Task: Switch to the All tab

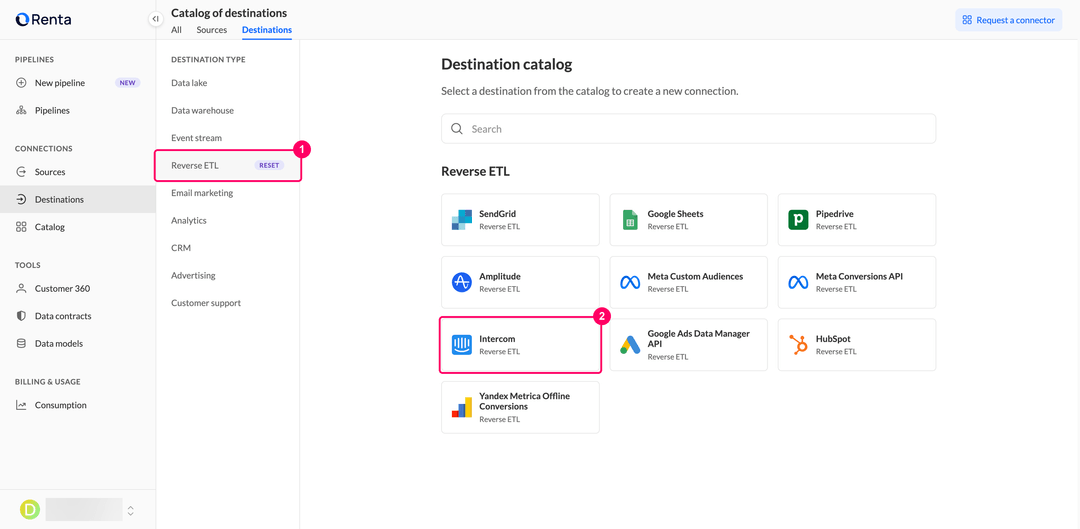Action: pos(176,30)
